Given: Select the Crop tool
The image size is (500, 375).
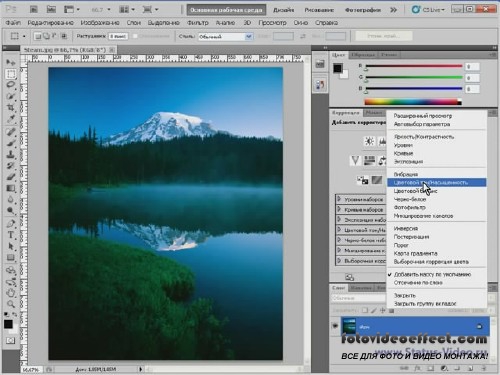Looking at the screenshot, I should [x=11, y=107].
